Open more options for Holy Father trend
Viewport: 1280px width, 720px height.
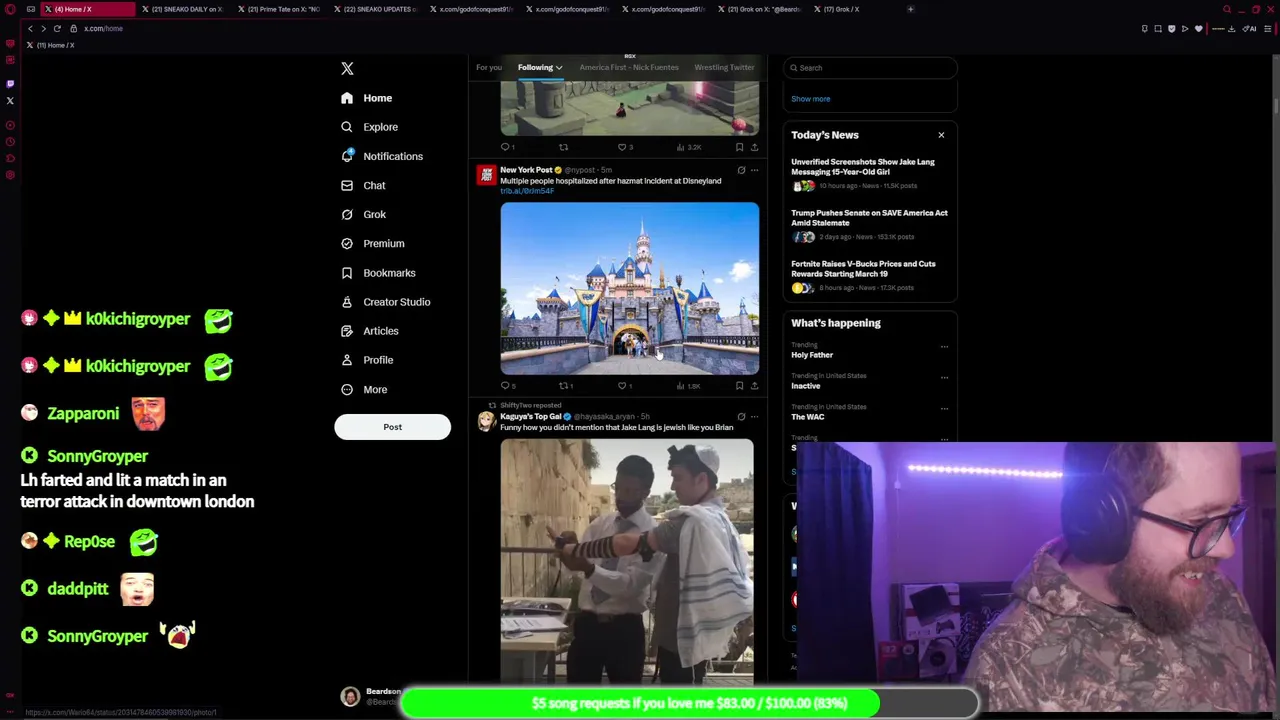(x=944, y=347)
